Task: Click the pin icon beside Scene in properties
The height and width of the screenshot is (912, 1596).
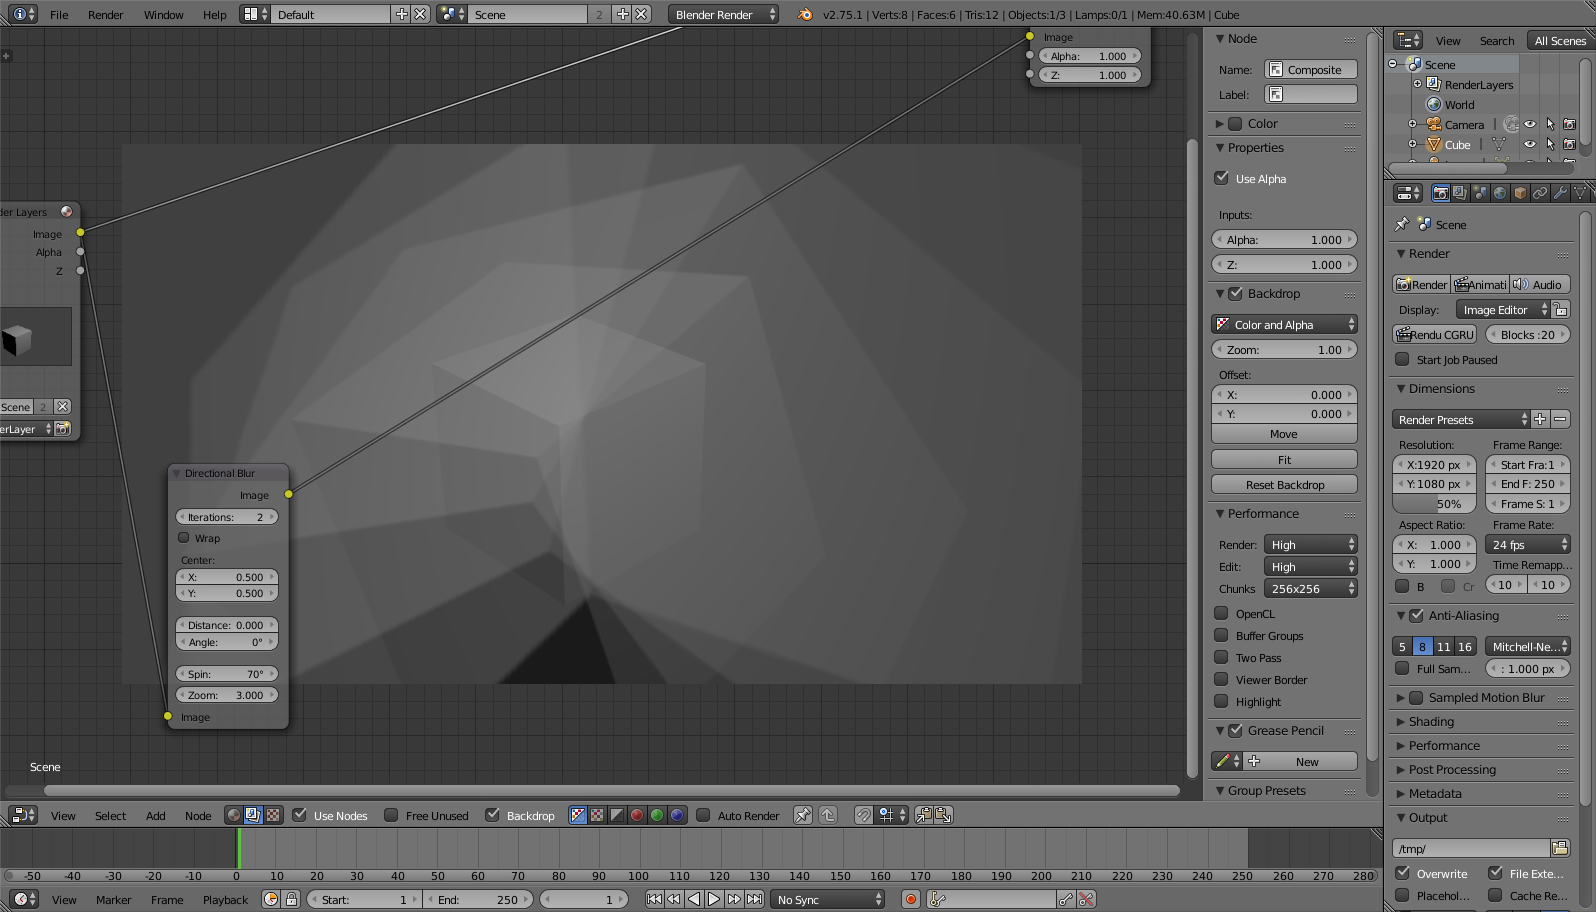Action: point(1402,225)
